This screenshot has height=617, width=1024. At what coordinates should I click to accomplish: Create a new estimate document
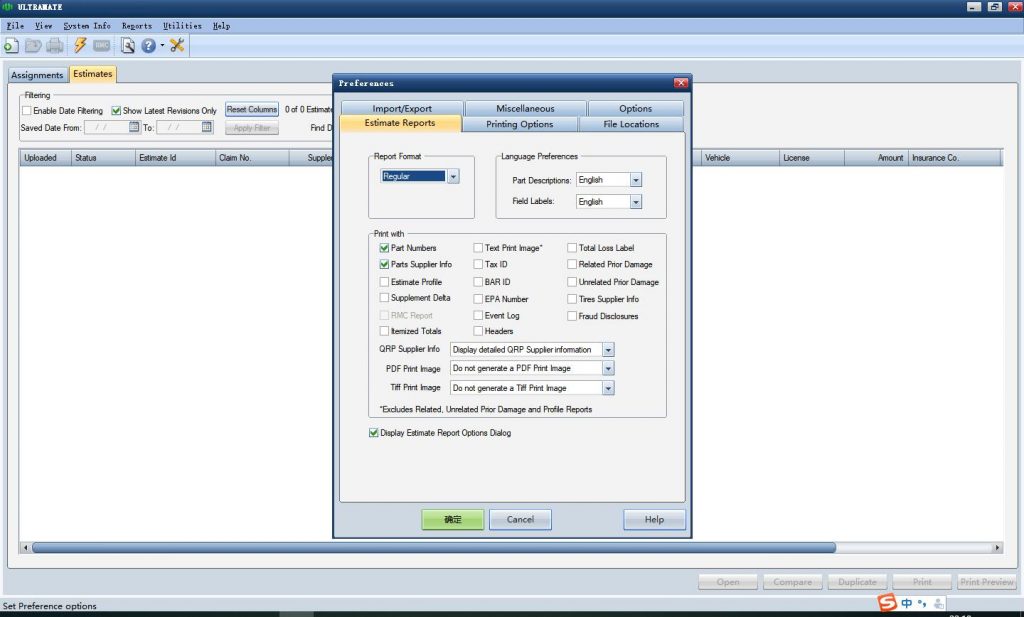click(10, 45)
